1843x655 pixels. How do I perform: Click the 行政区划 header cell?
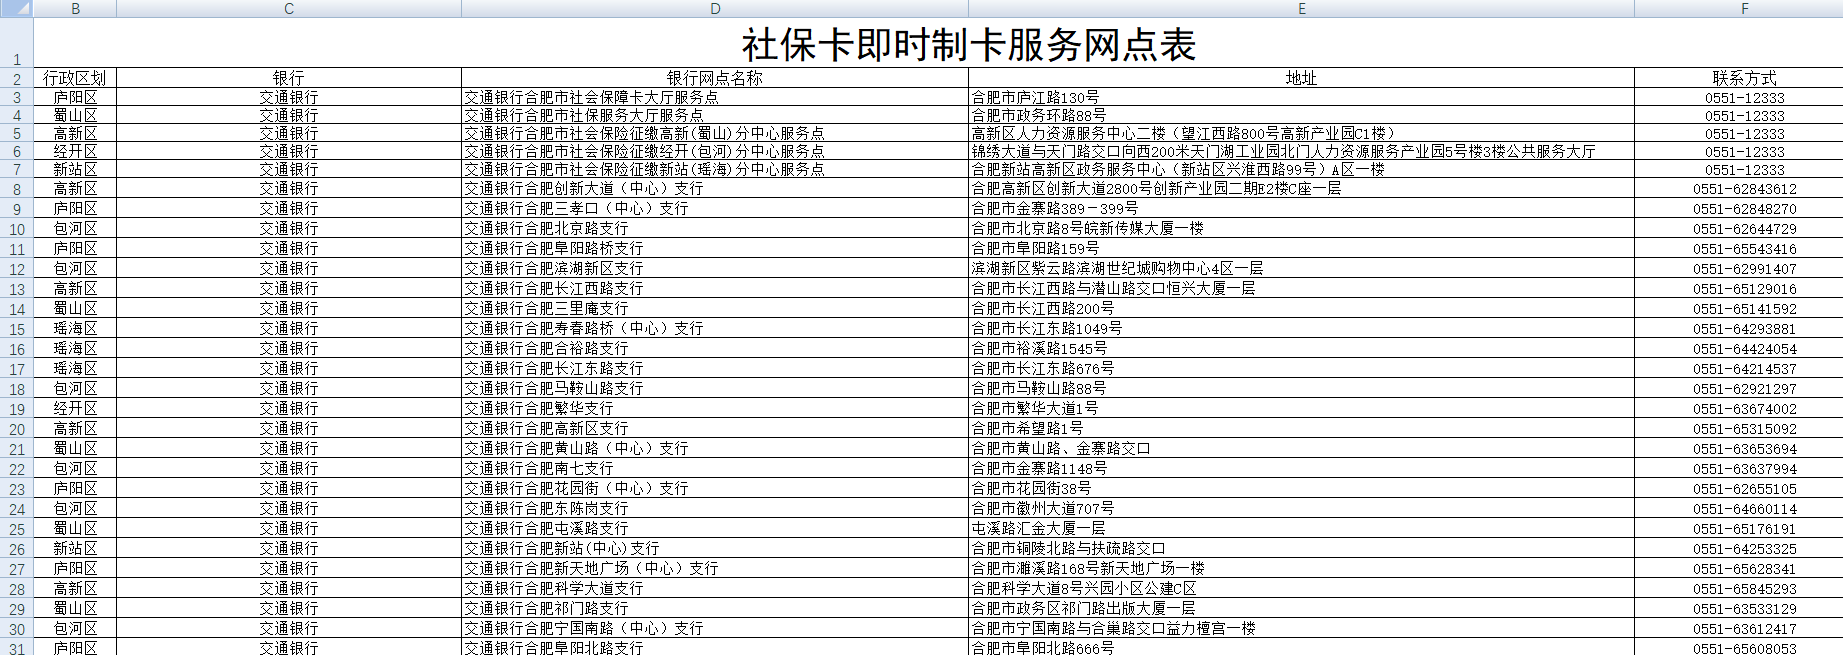(75, 78)
